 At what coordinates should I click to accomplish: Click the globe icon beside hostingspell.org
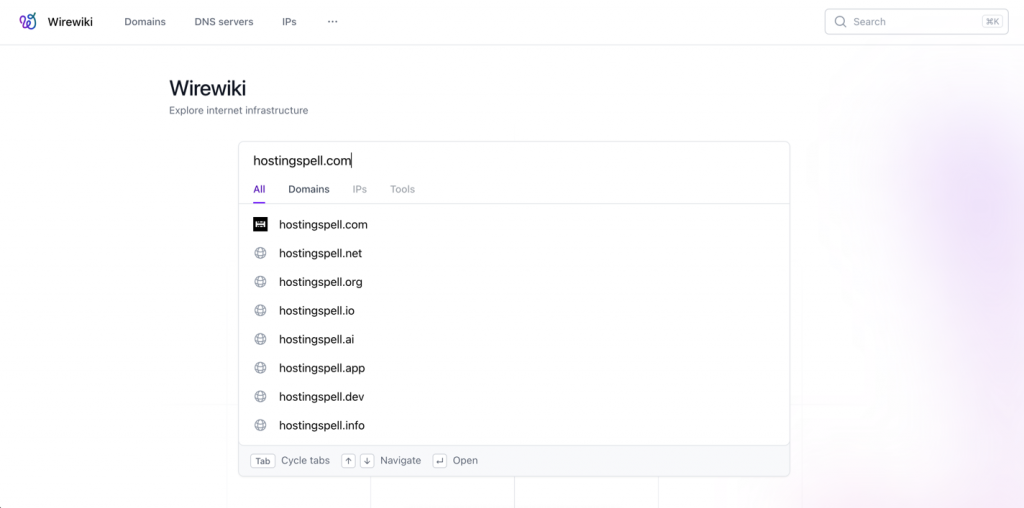click(x=261, y=282)
